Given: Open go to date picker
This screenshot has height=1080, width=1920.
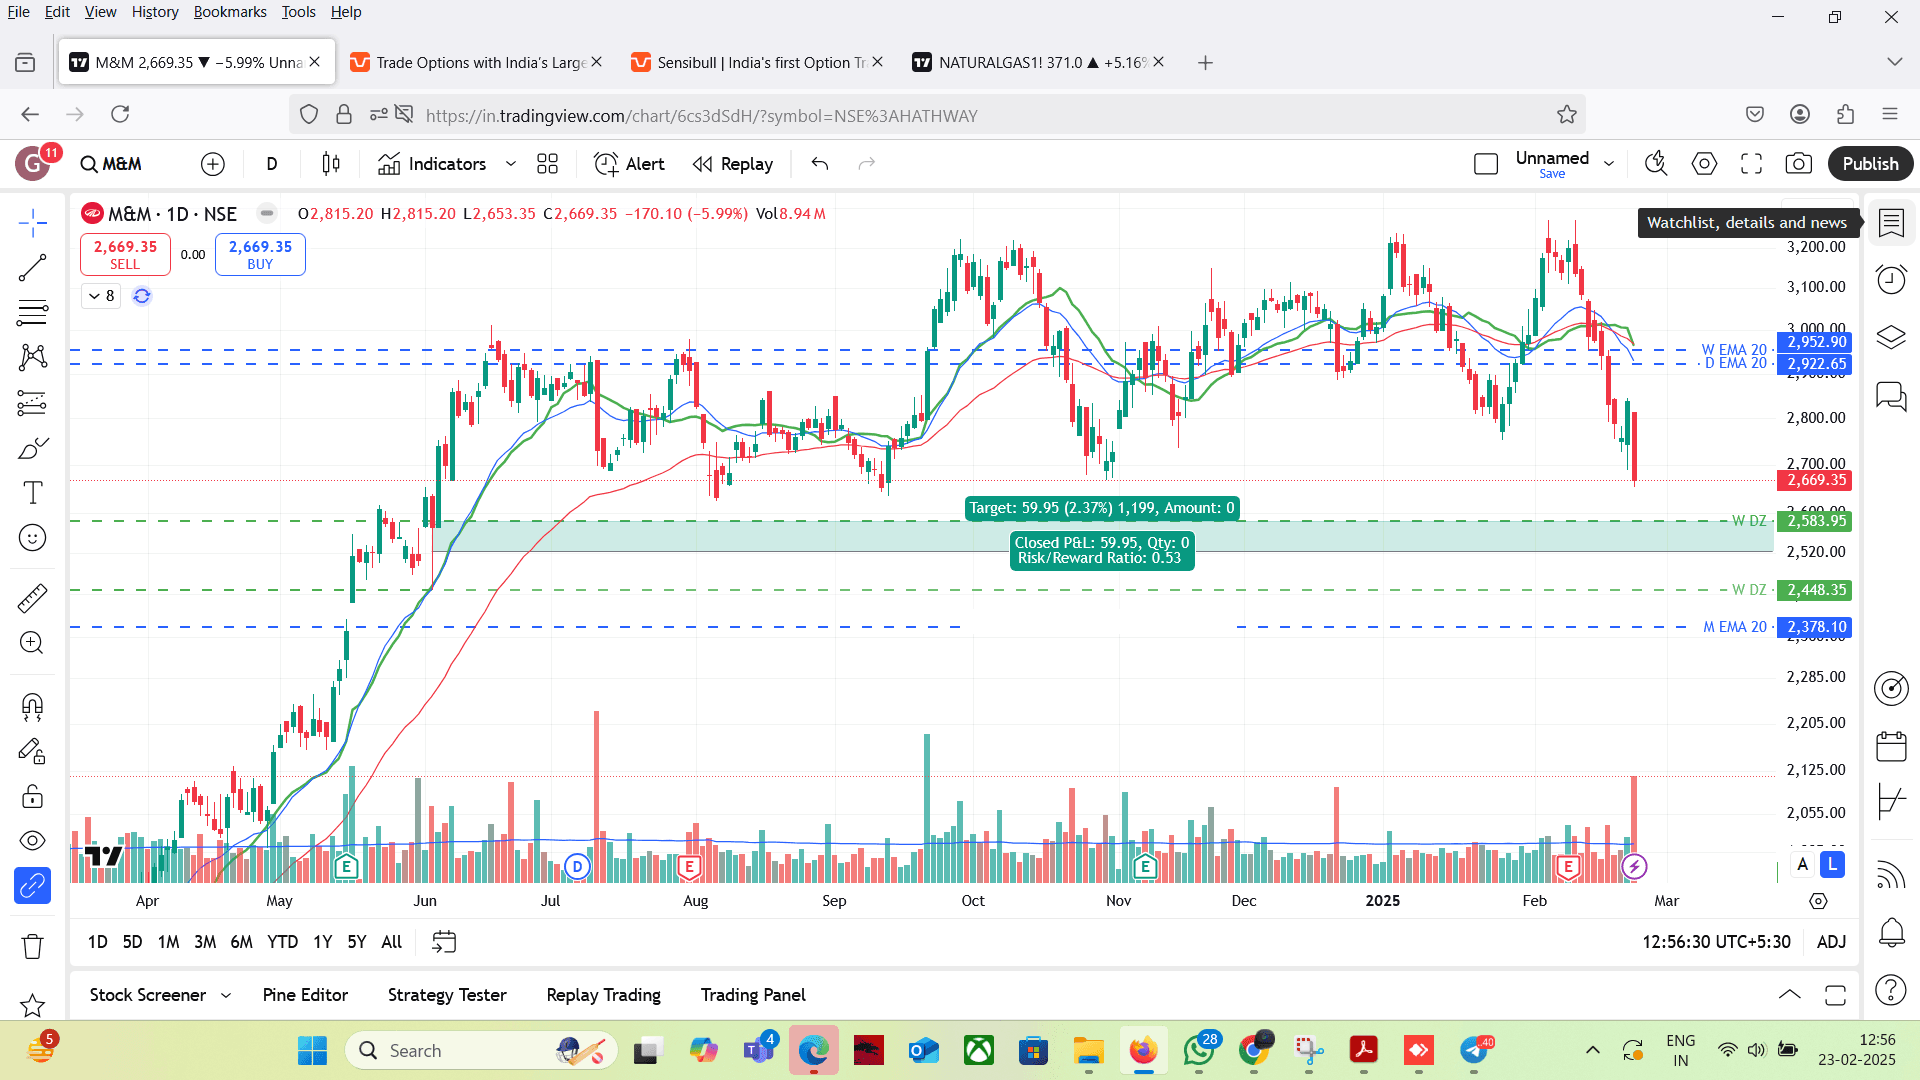Looking at the screenshot, I should [x=444, y=942].
